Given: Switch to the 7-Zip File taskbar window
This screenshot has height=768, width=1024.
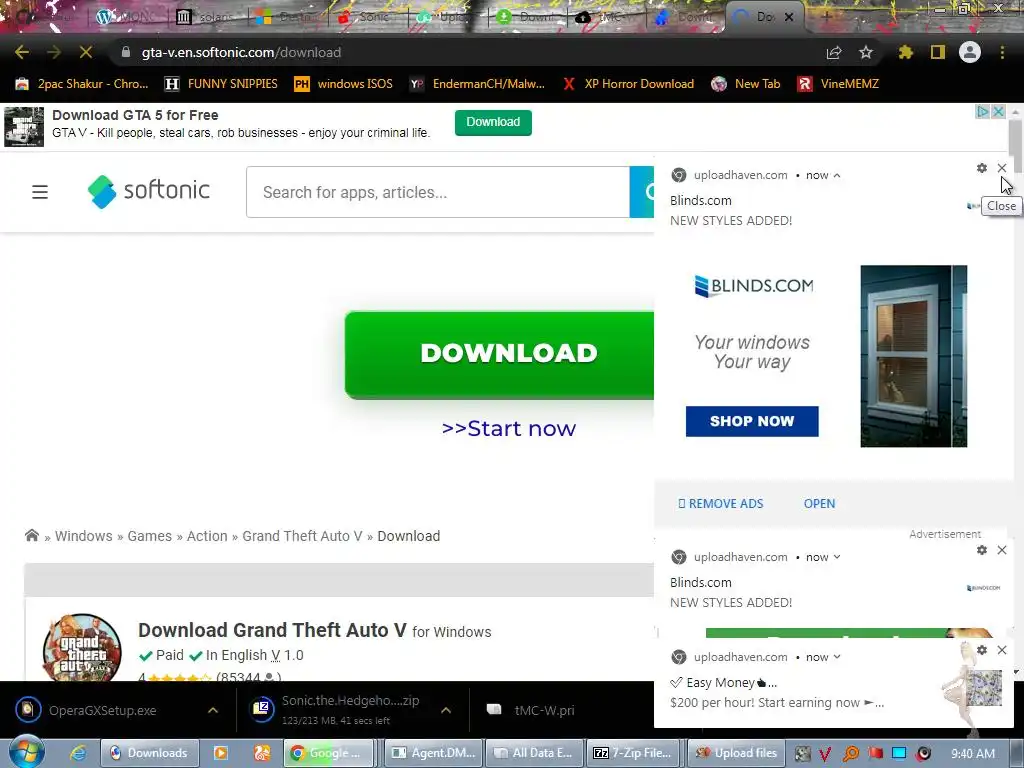Looking at the screenshot, I should click(x=633, y=753).
